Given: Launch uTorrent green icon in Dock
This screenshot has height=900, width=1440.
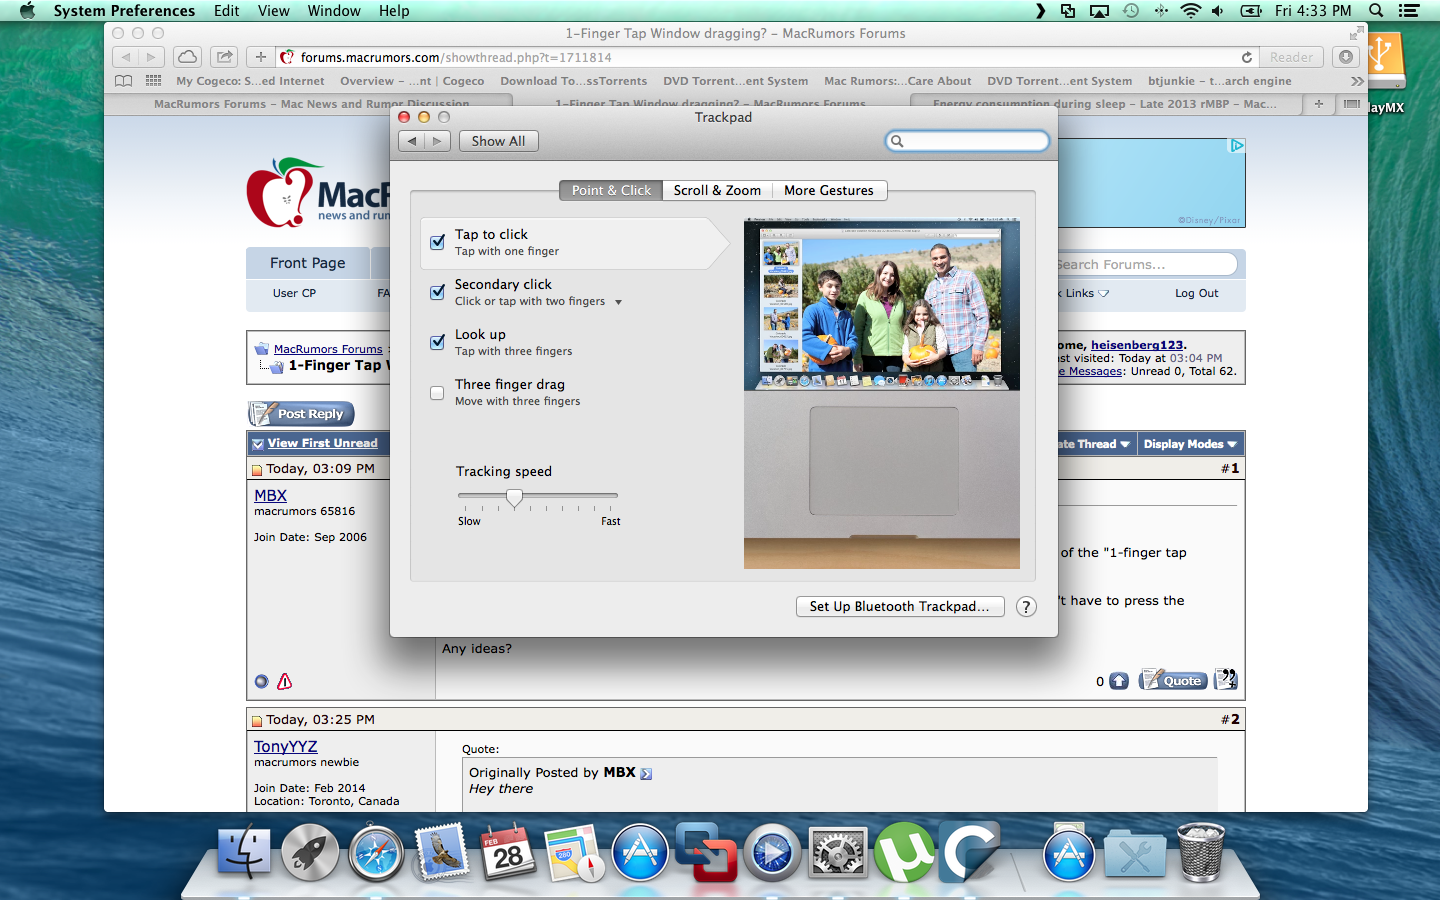Looking at the screenshot, I should pos(904,853).
